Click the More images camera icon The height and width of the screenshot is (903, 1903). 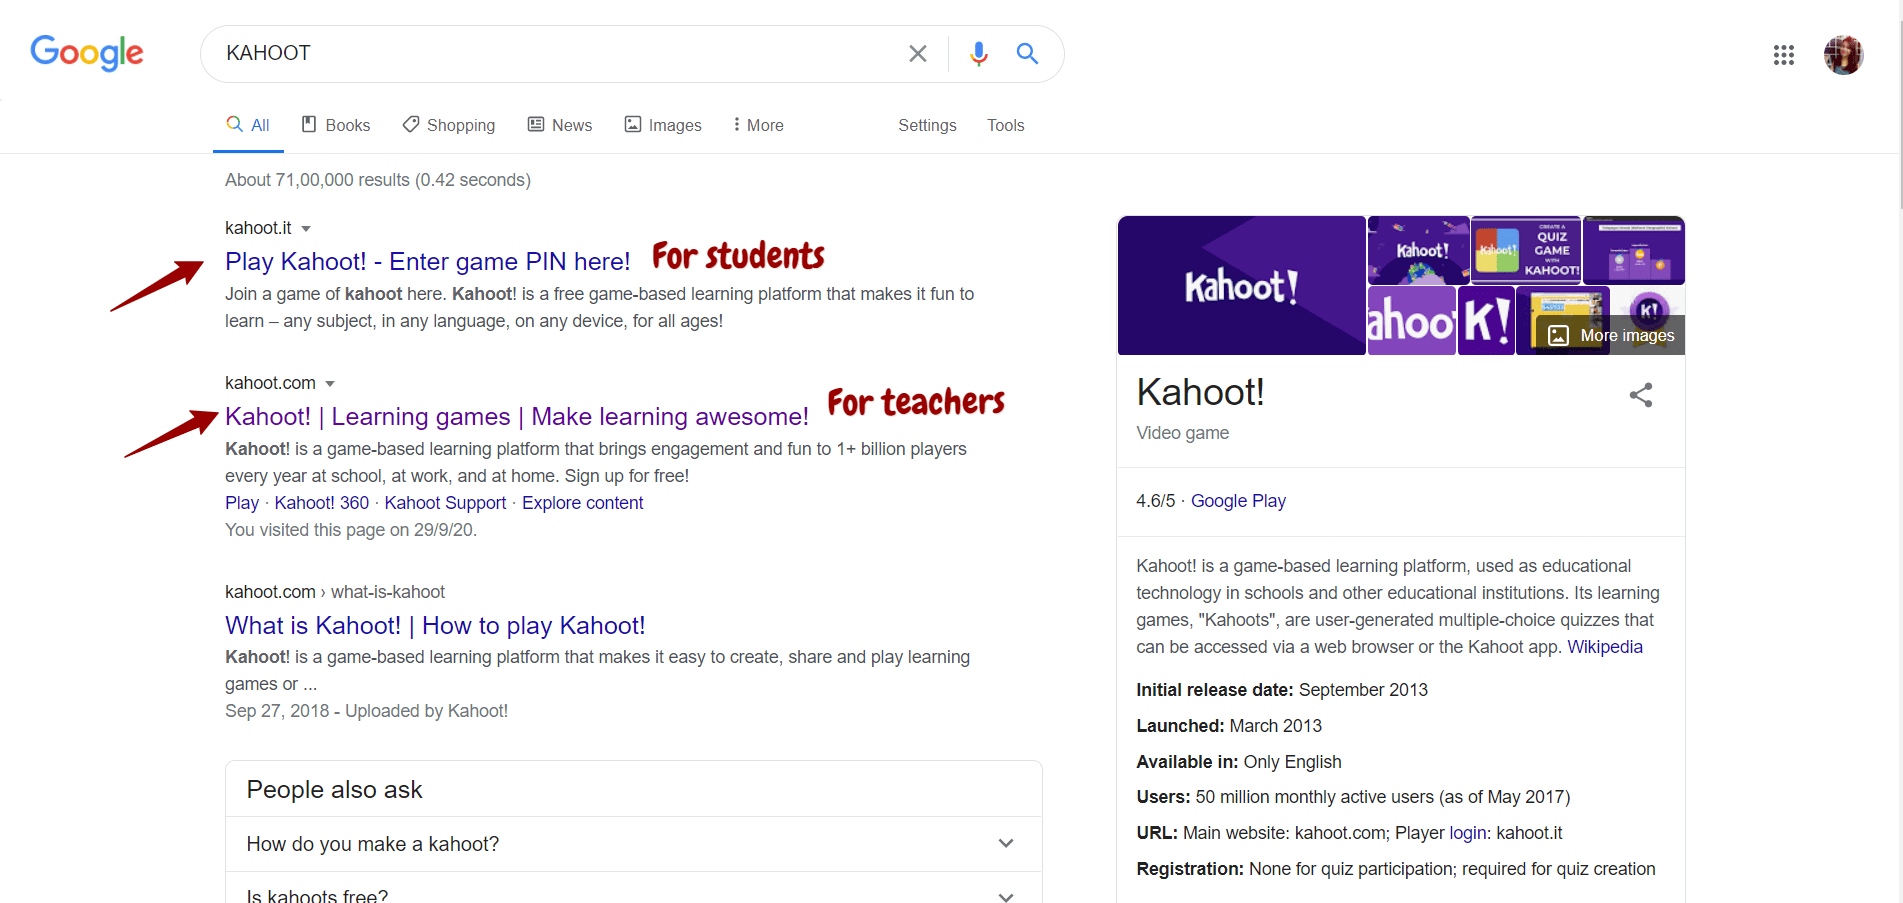click(x=1558, y=335)
